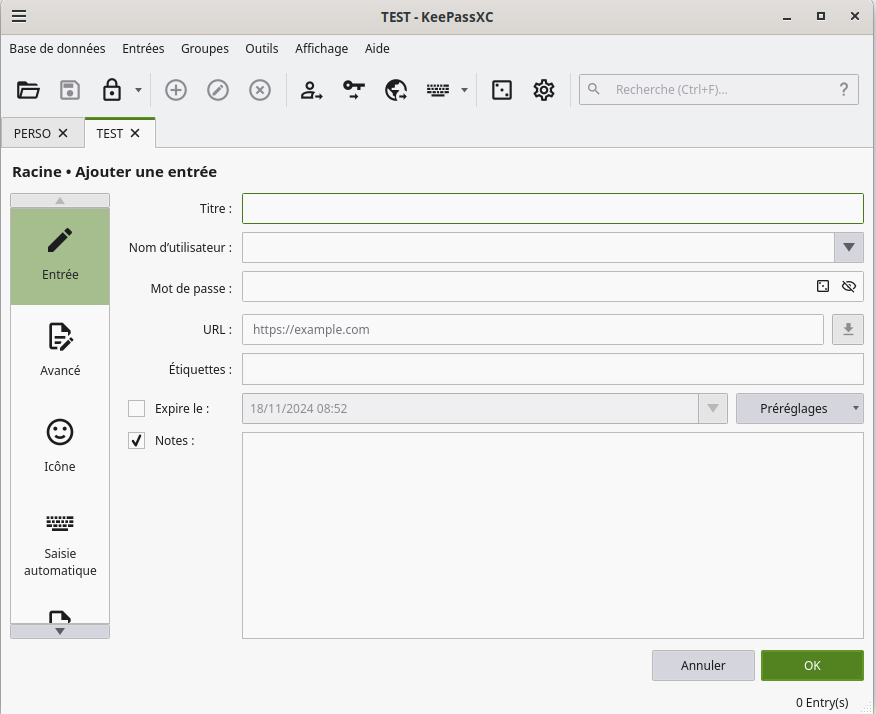Viewport: 876px width, 714px height.
Task: Toggle password visibility eye icon
Action: [x=849, y=287]
